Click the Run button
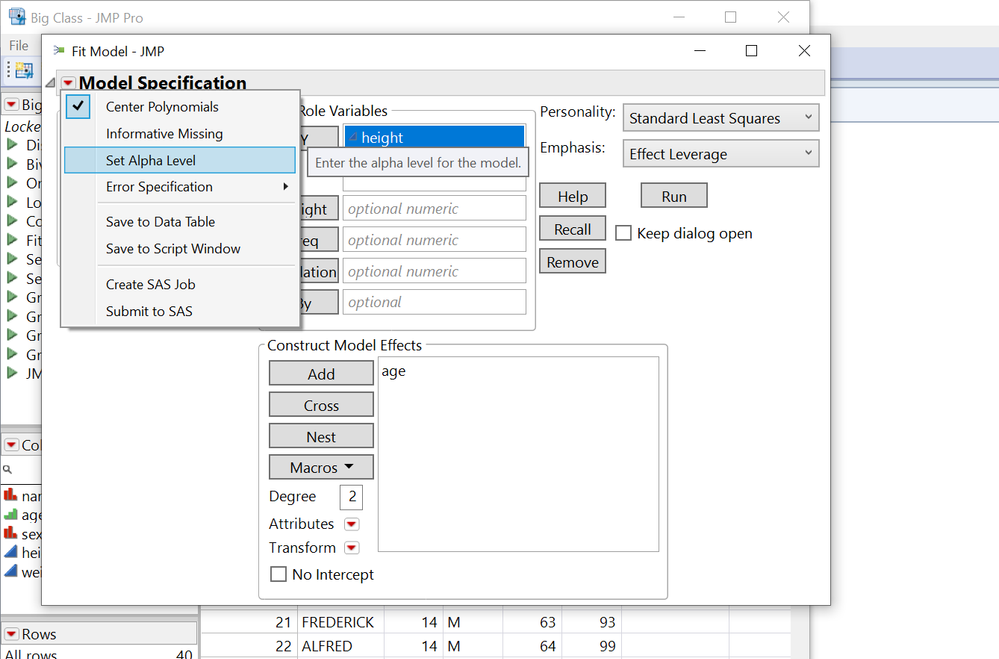Screen dimensions: 999x659 point(674,196)
